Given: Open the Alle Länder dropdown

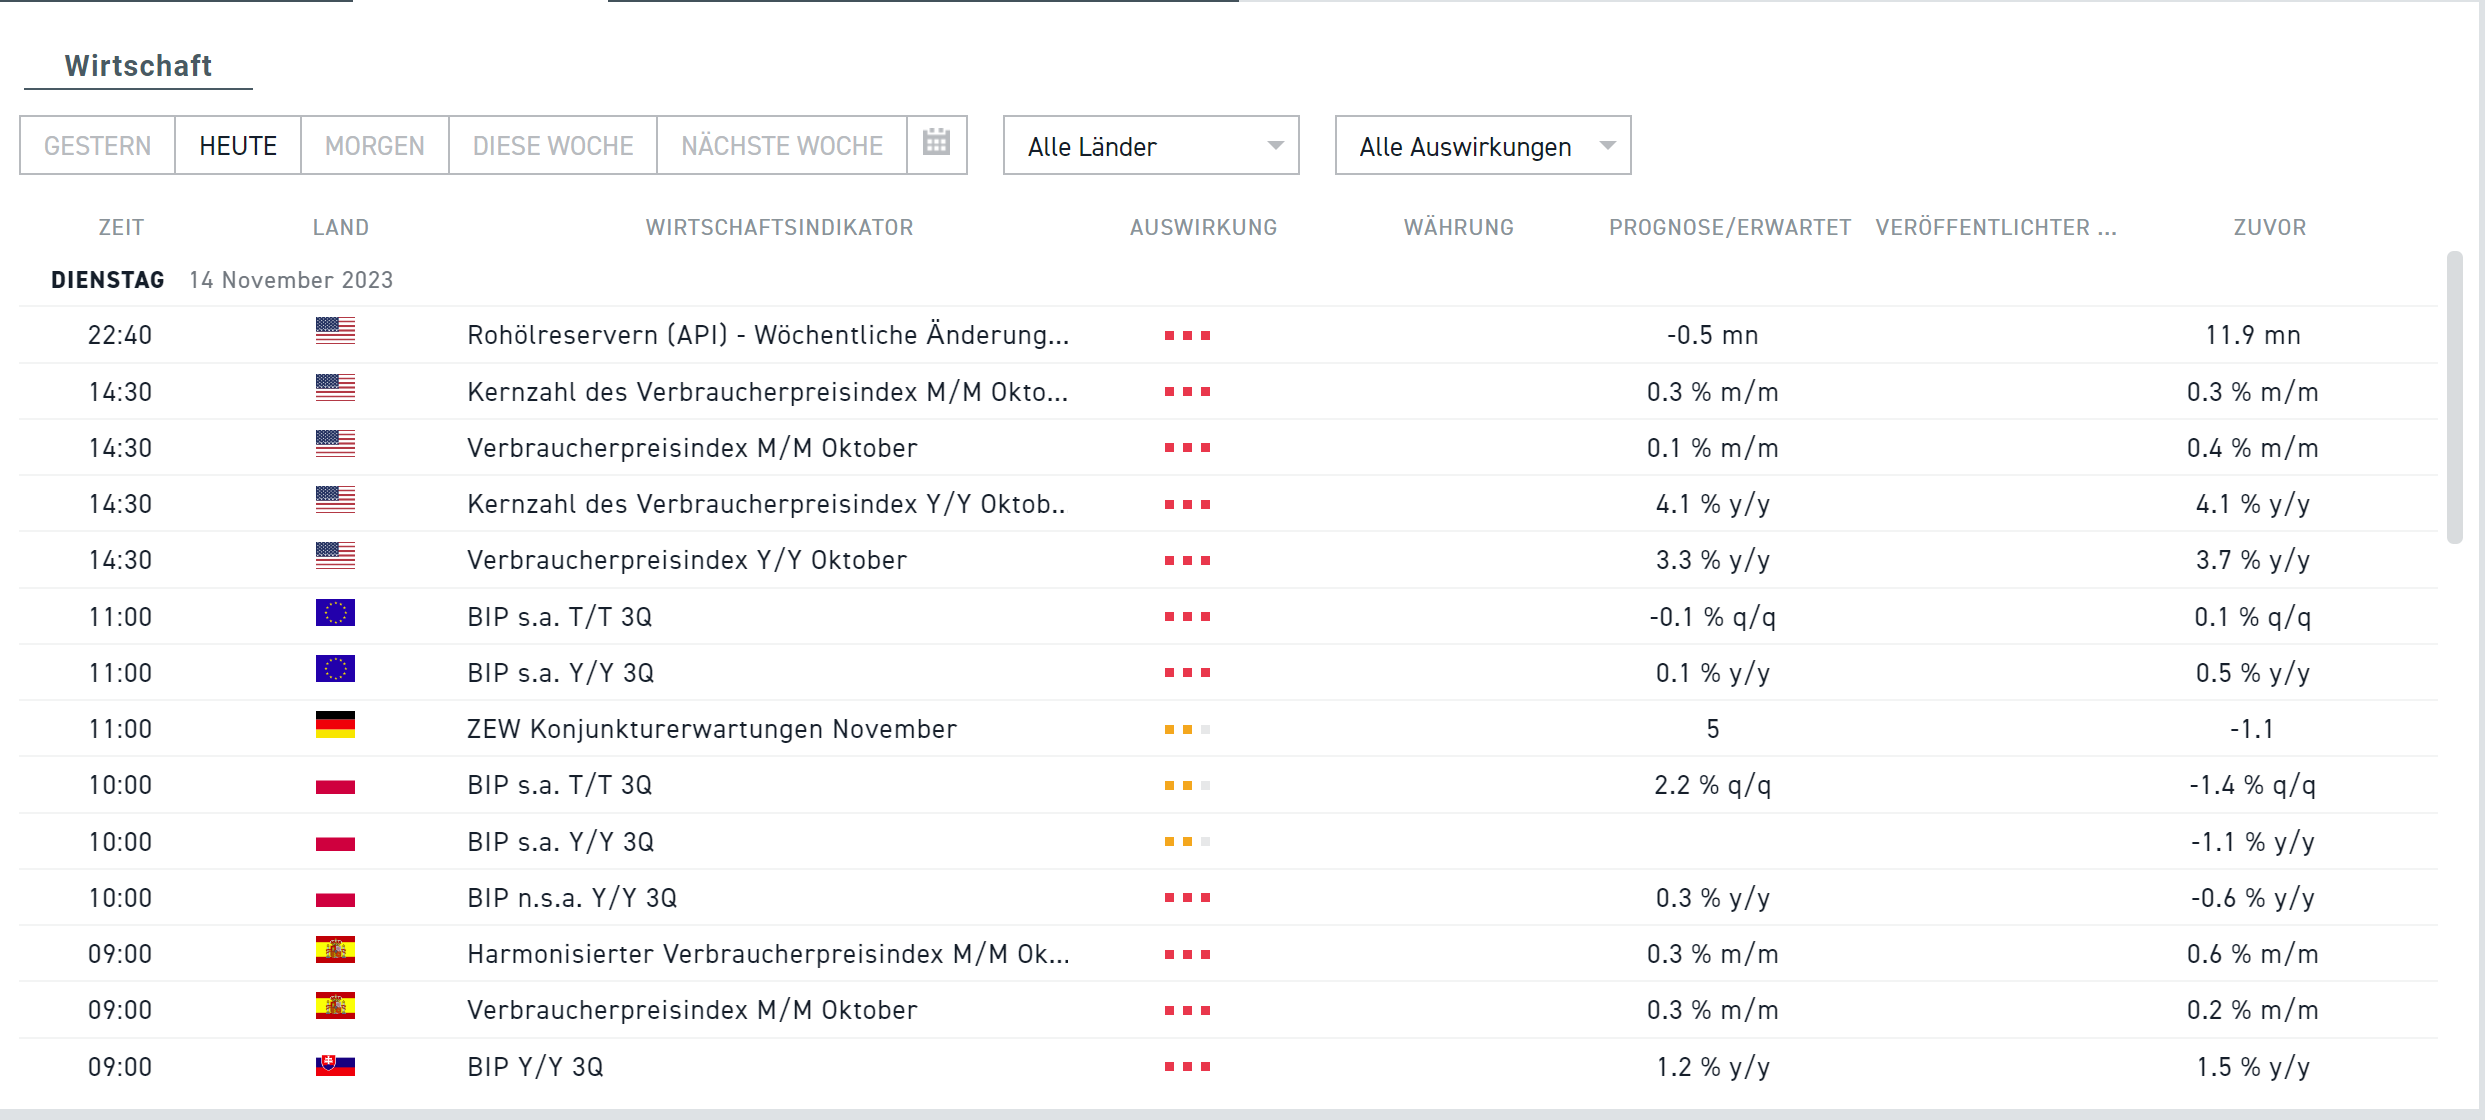Looking at the screenshot, I should pos(1151,146).
